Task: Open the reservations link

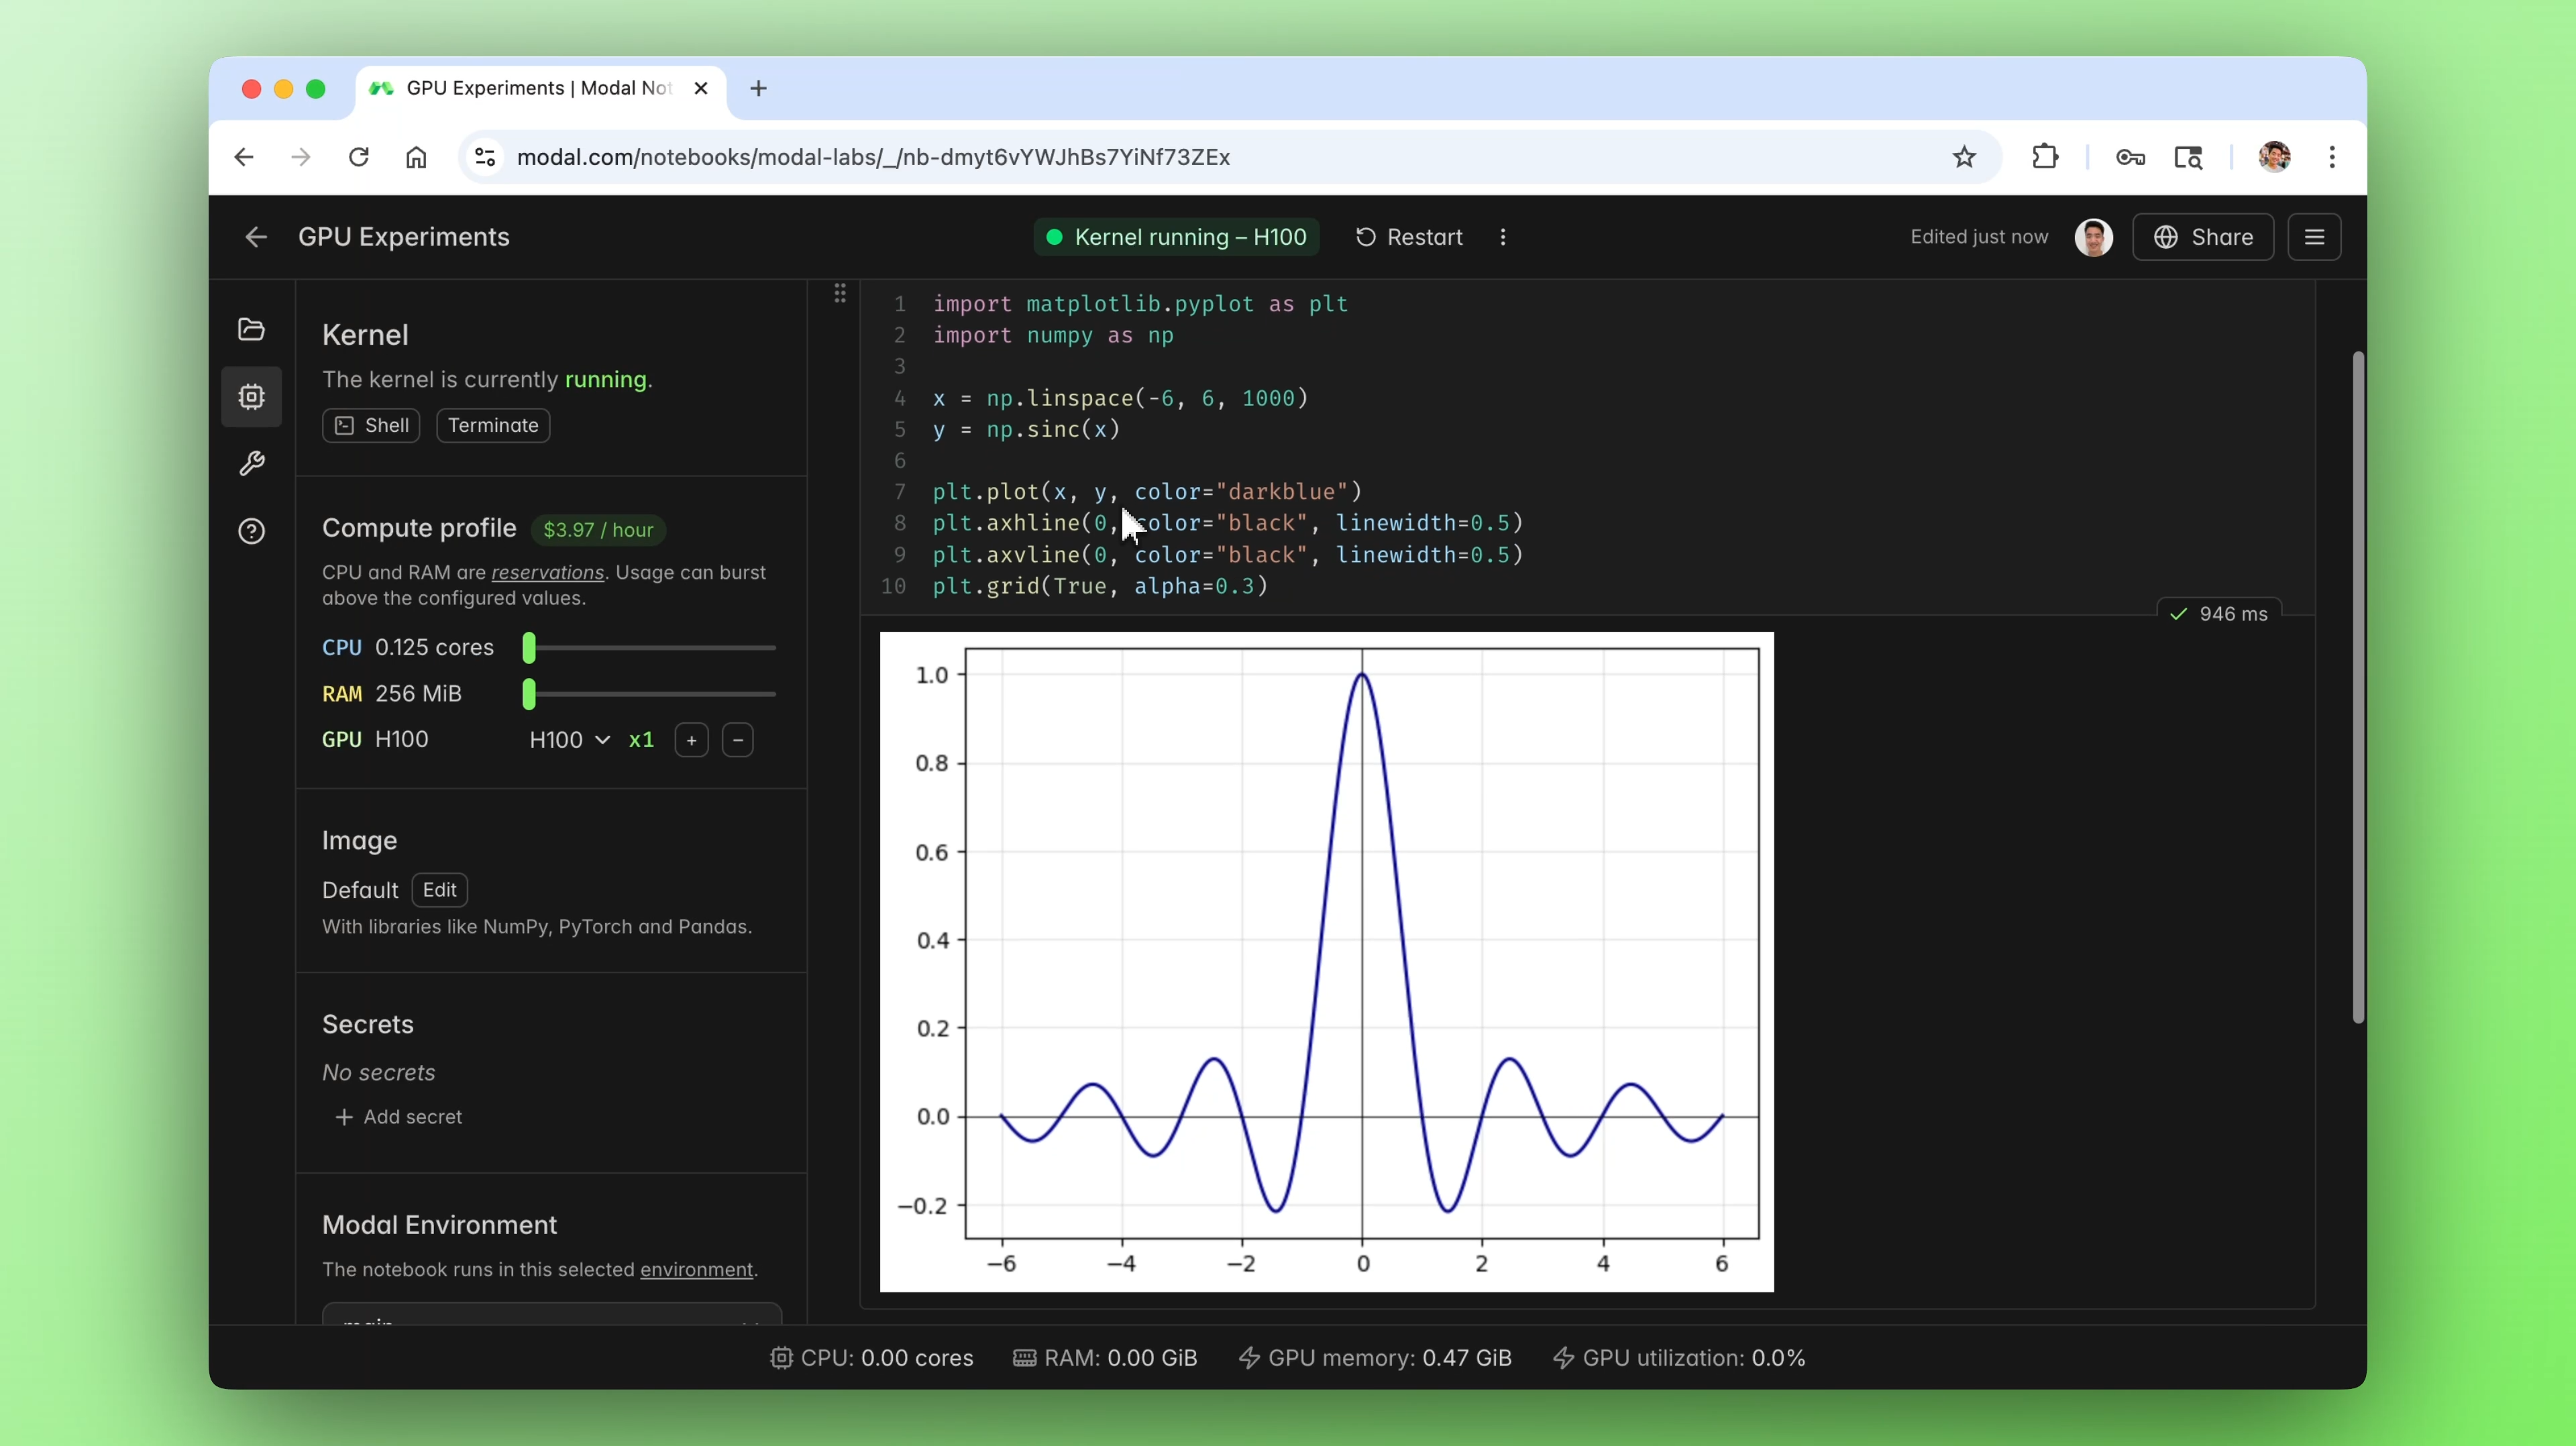Action: point(547,573)
